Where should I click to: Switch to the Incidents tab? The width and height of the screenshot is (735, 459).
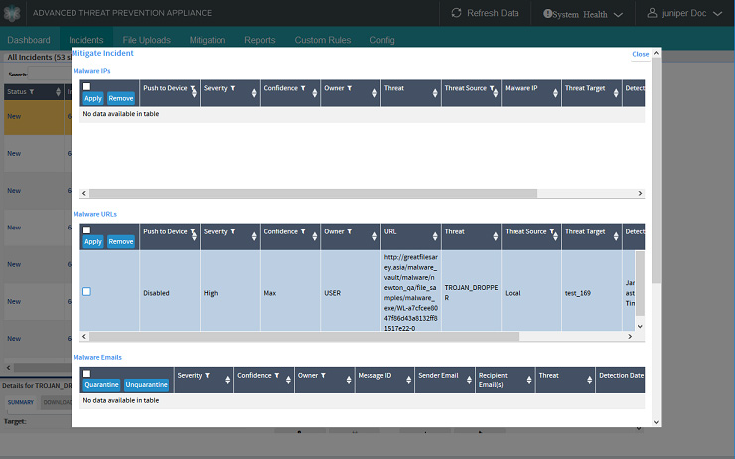pos(86,40)
